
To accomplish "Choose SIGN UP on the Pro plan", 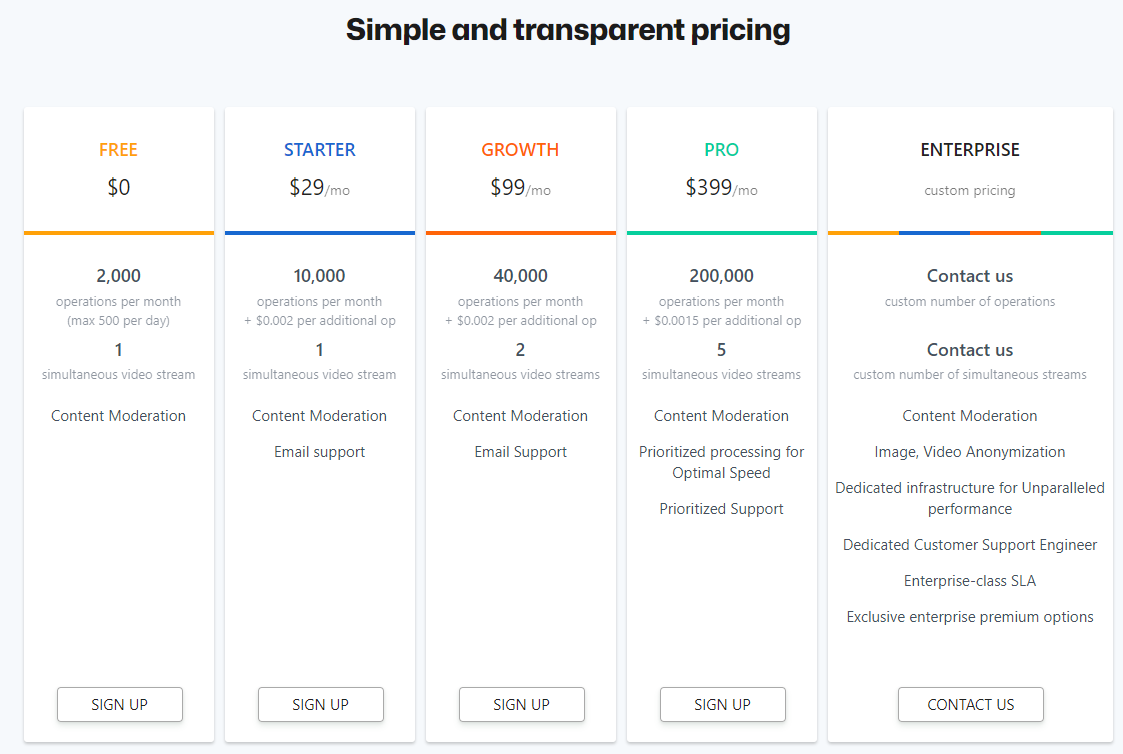I will [722, 704].
